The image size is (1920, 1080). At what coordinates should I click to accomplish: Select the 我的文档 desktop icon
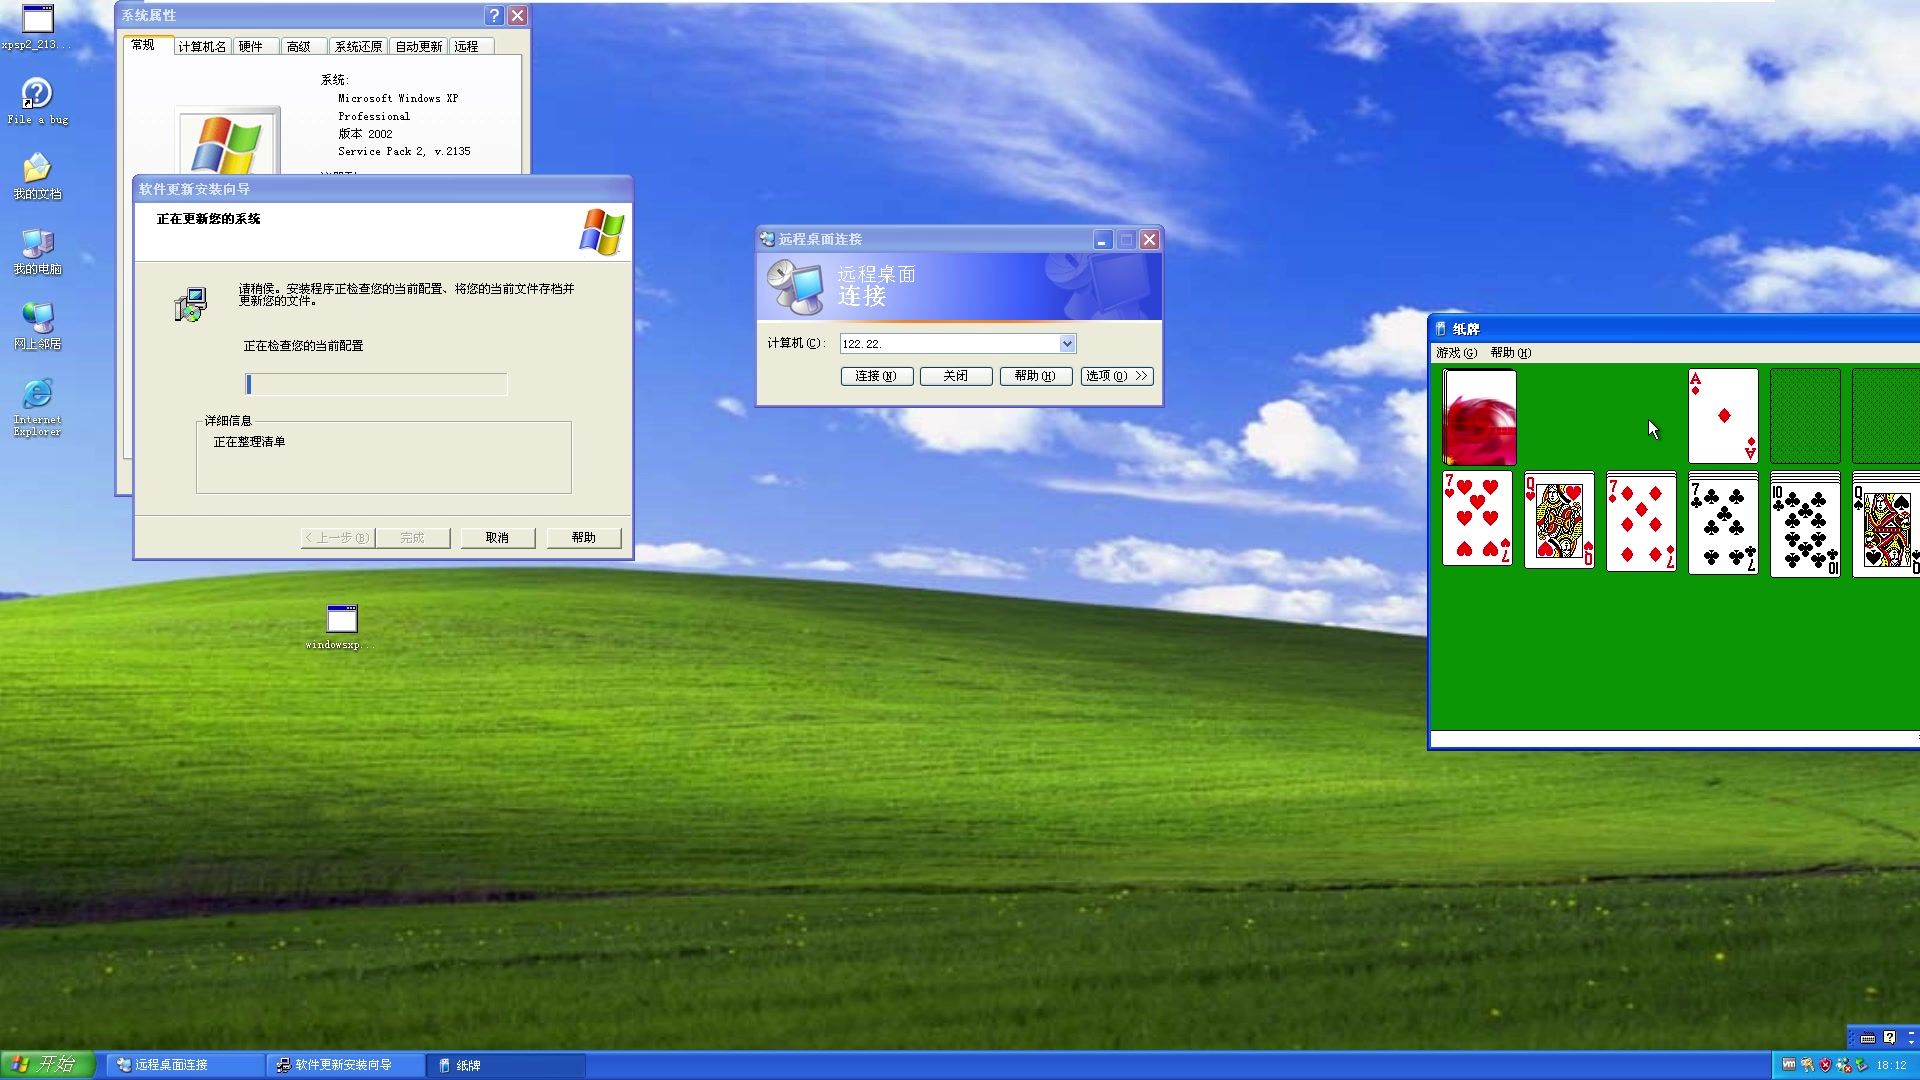coord(37,176)
